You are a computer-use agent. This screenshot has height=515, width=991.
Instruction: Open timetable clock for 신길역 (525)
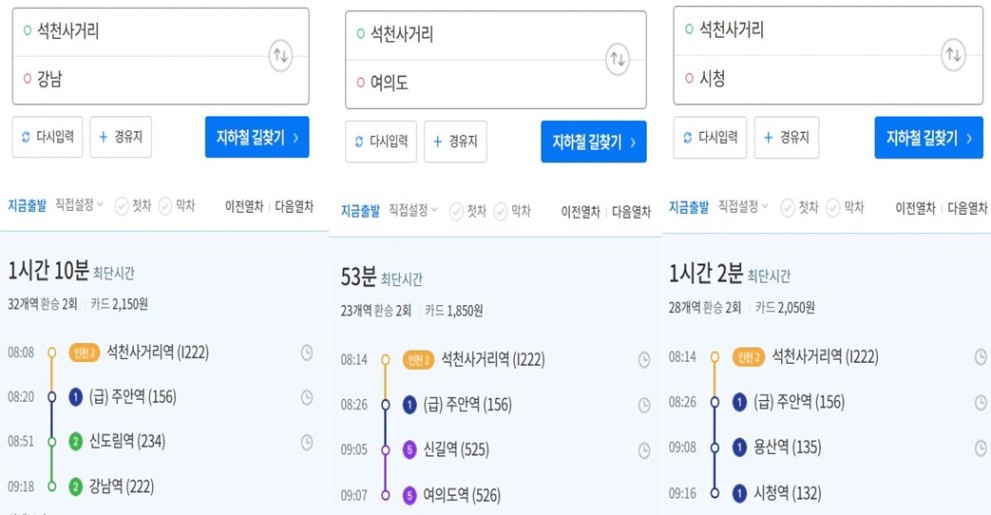pos(644,450)
